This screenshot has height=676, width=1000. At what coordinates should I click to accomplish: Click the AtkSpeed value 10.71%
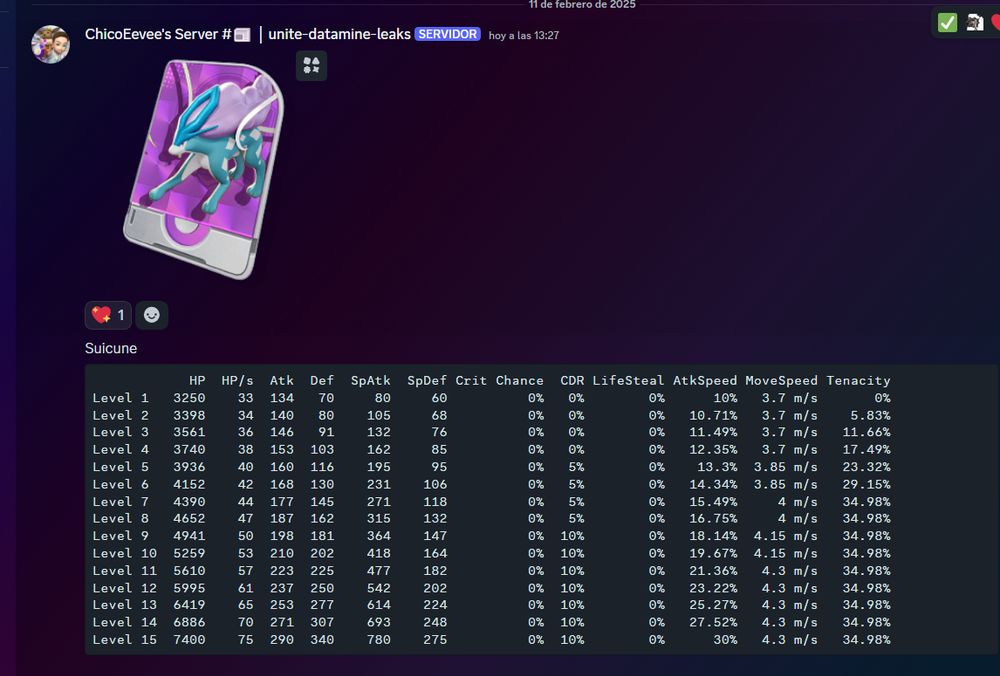(713, 415)
